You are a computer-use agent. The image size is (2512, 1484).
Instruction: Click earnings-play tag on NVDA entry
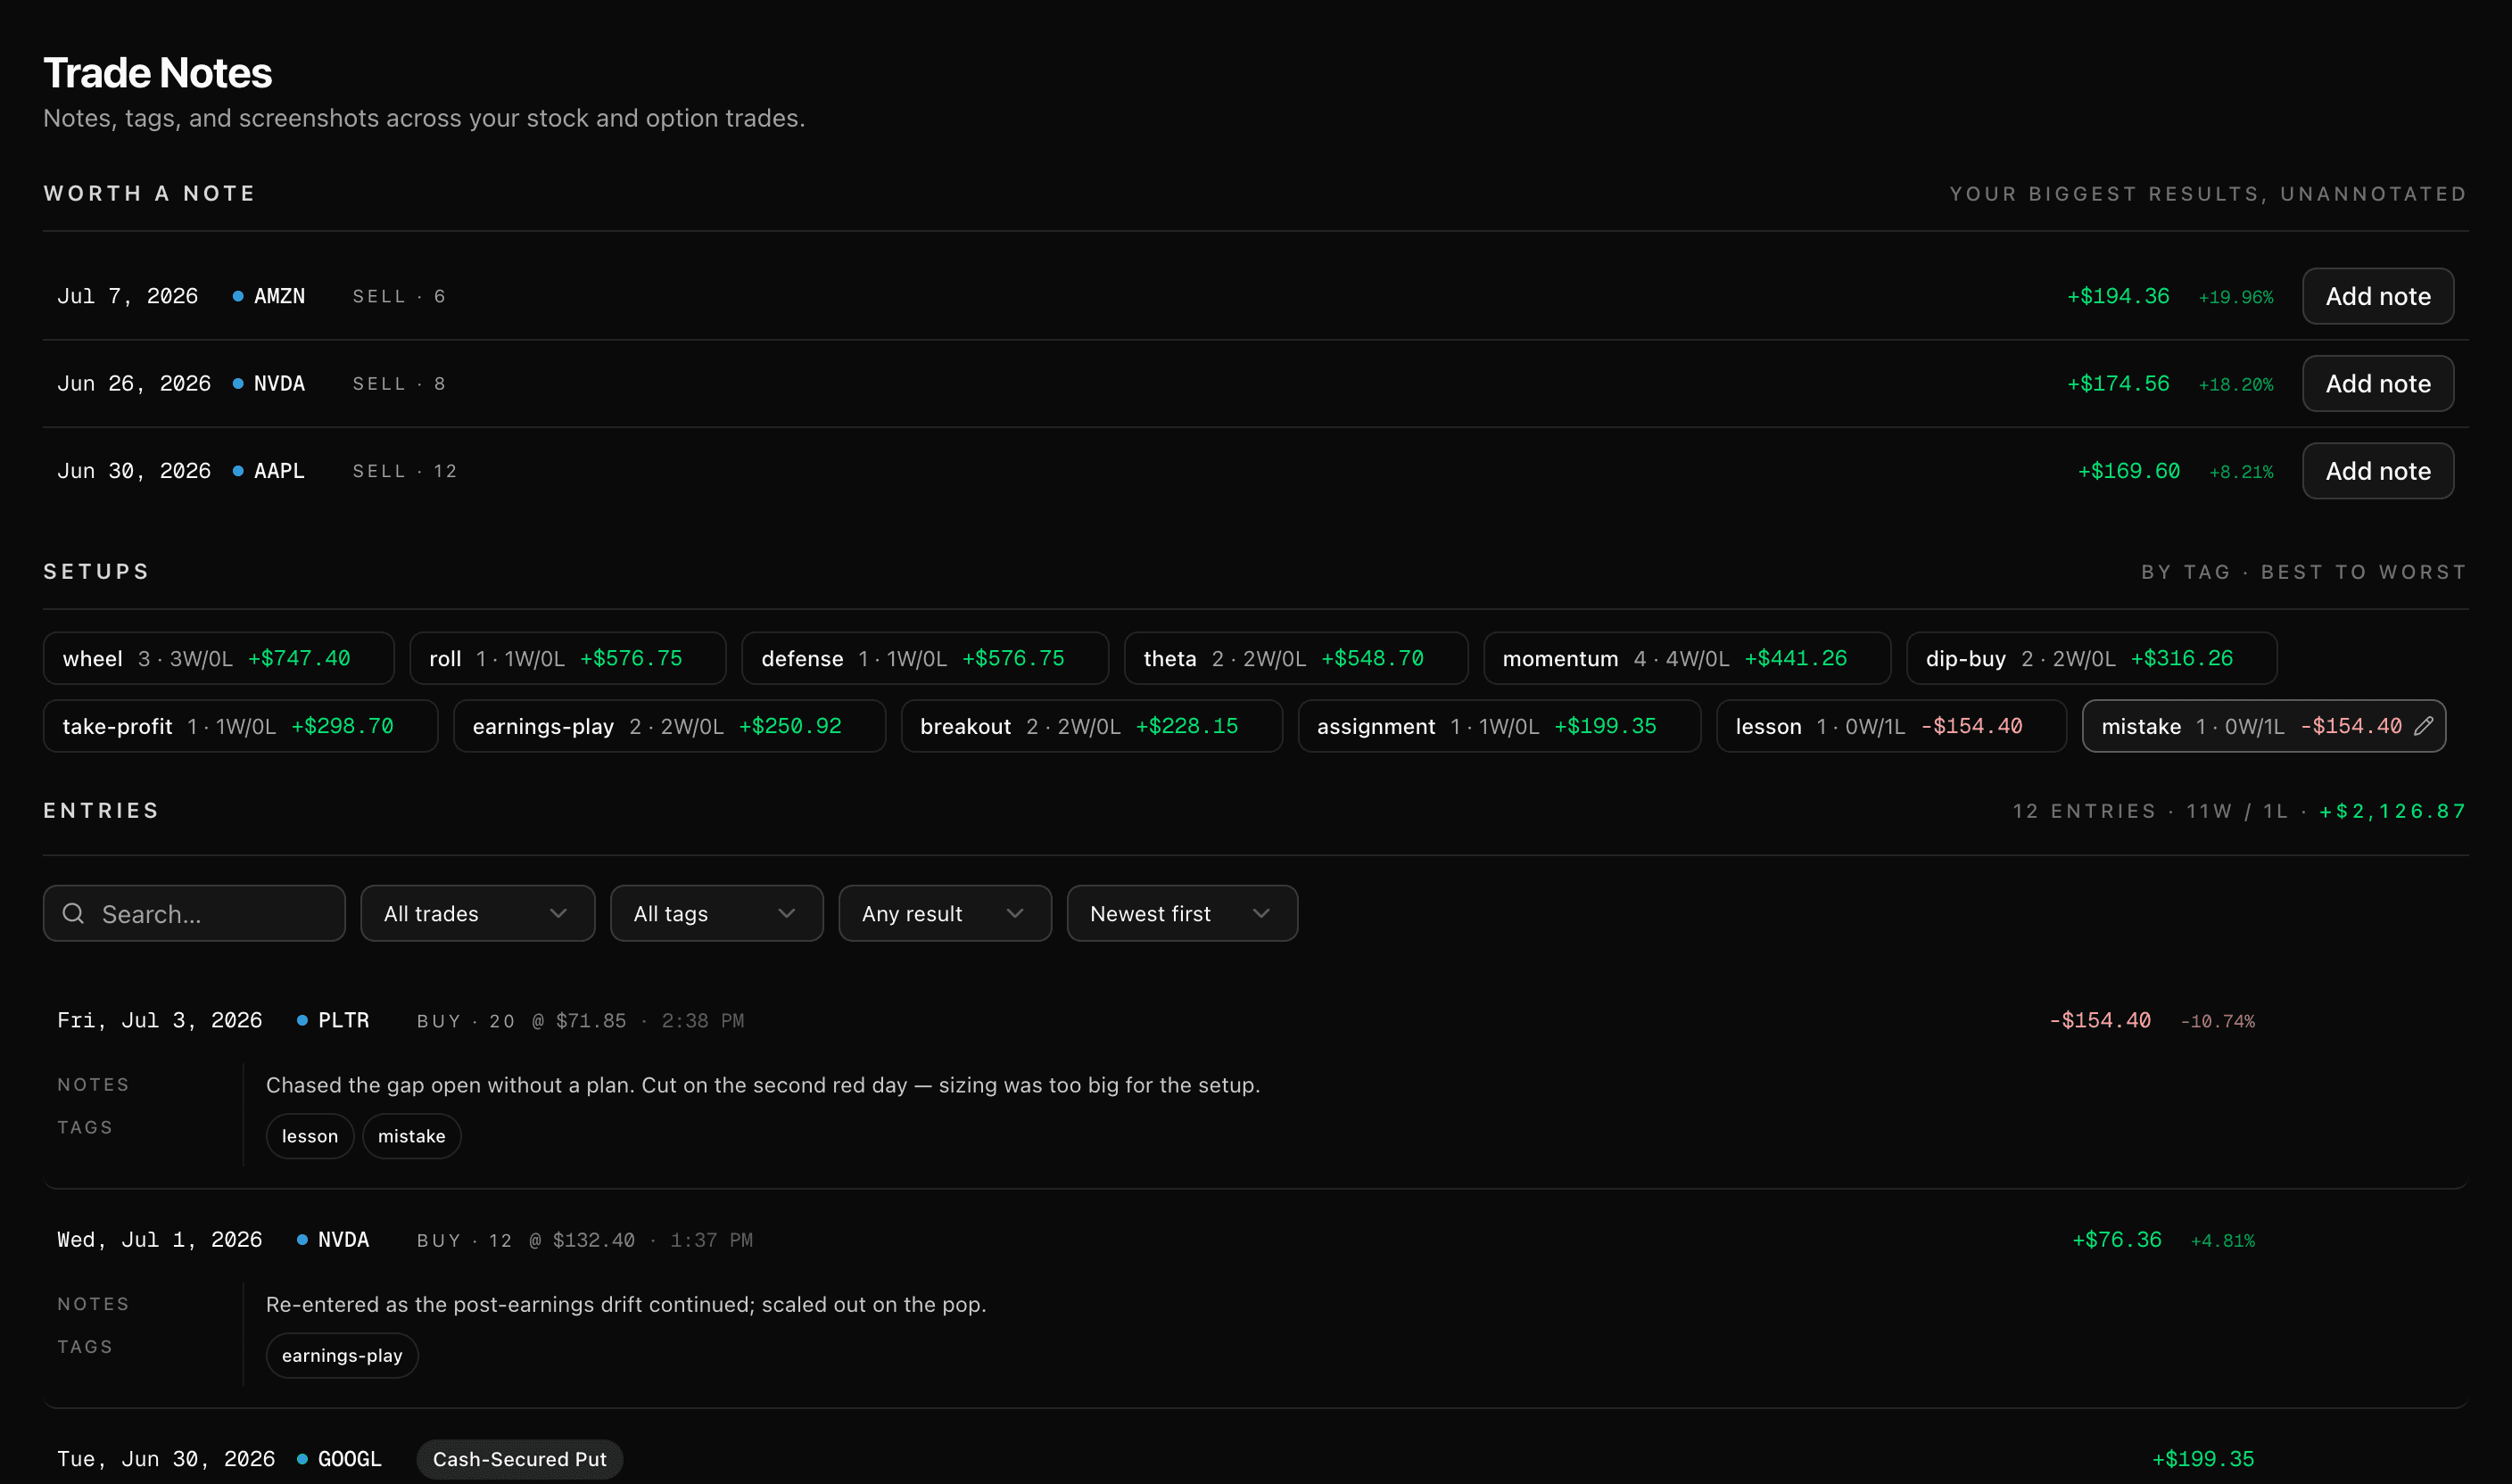[342, 1355]
